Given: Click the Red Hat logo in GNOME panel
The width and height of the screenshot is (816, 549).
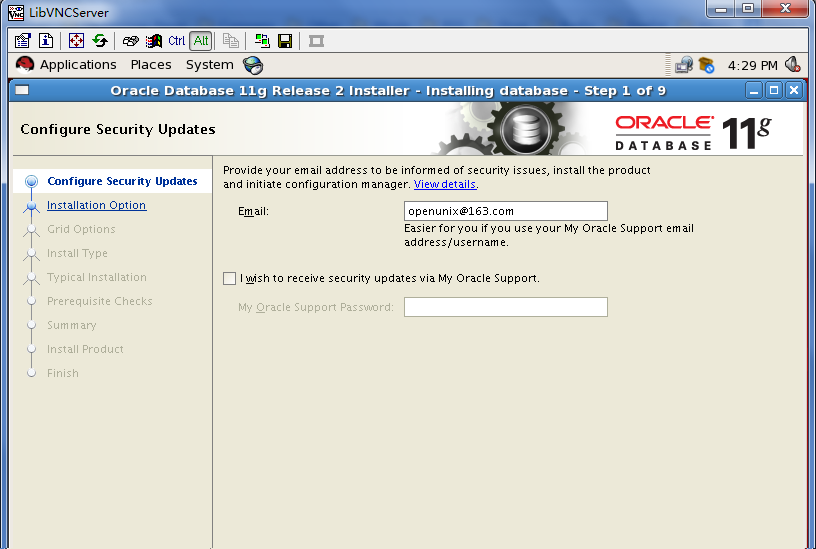Looking at the screenshot, I should point(24,65).
